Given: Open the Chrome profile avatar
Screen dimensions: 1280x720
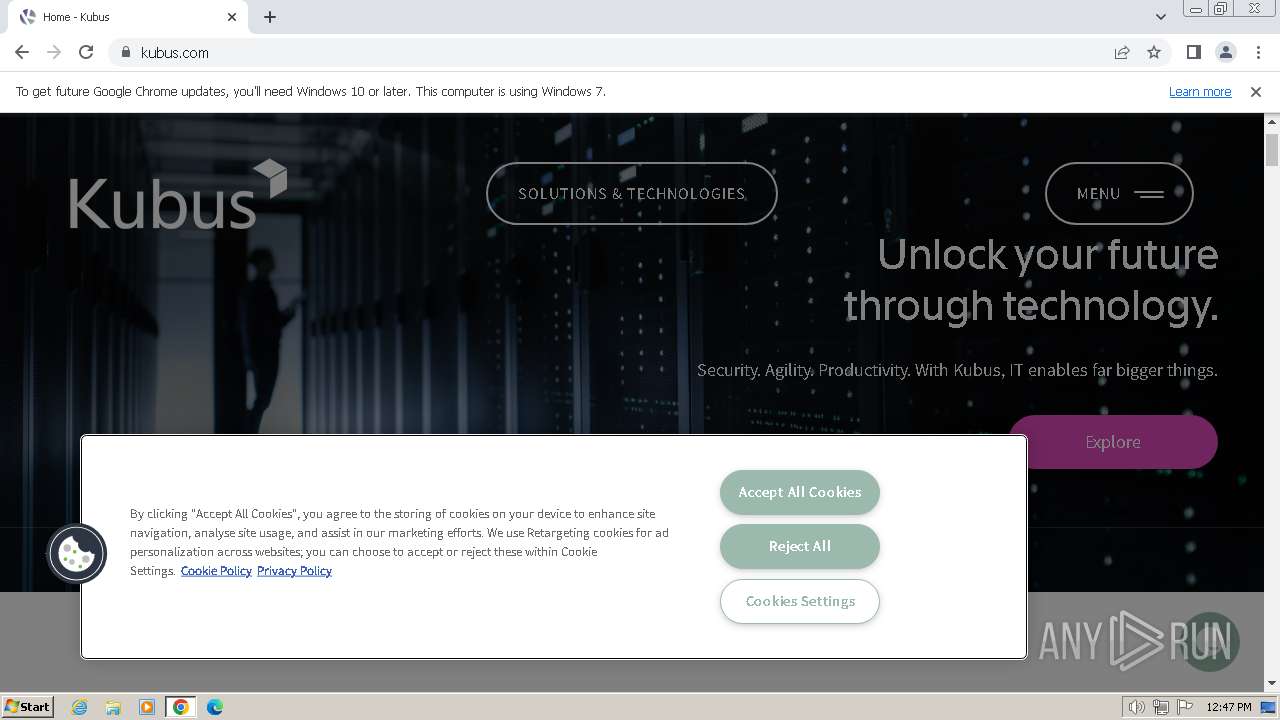Looking at the screenshot, I should (1225, 53).
